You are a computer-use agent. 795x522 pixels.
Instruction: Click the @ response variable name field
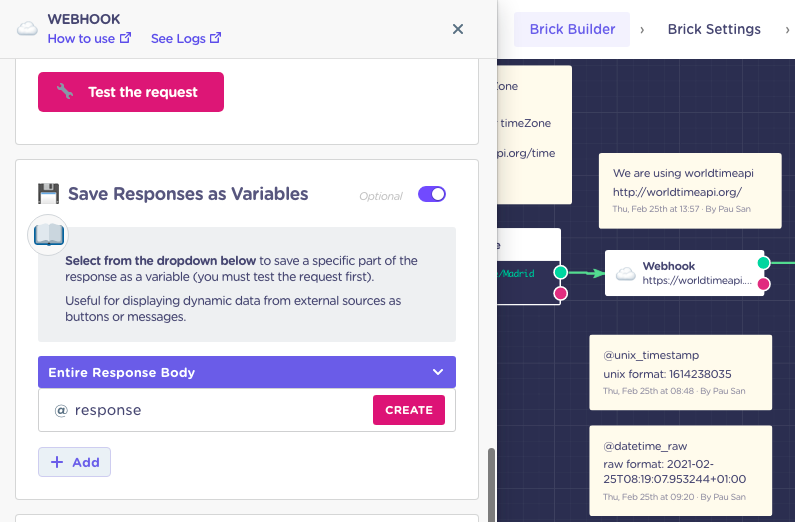[205, 410]
